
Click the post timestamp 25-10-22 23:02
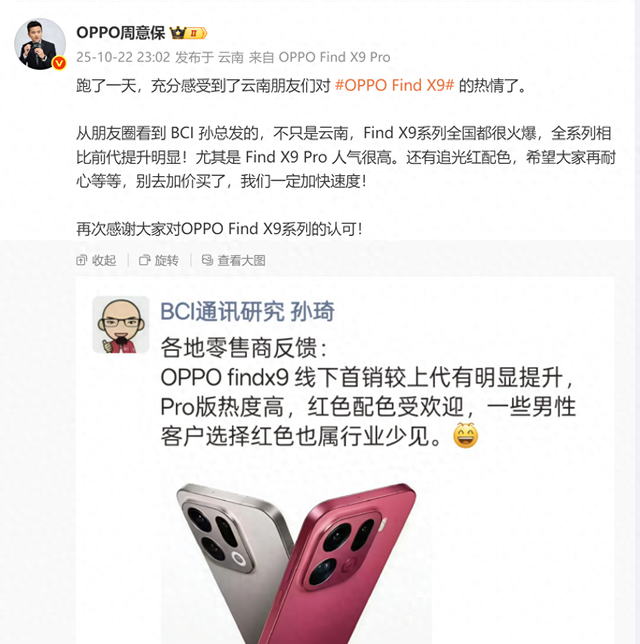(123, 57)
